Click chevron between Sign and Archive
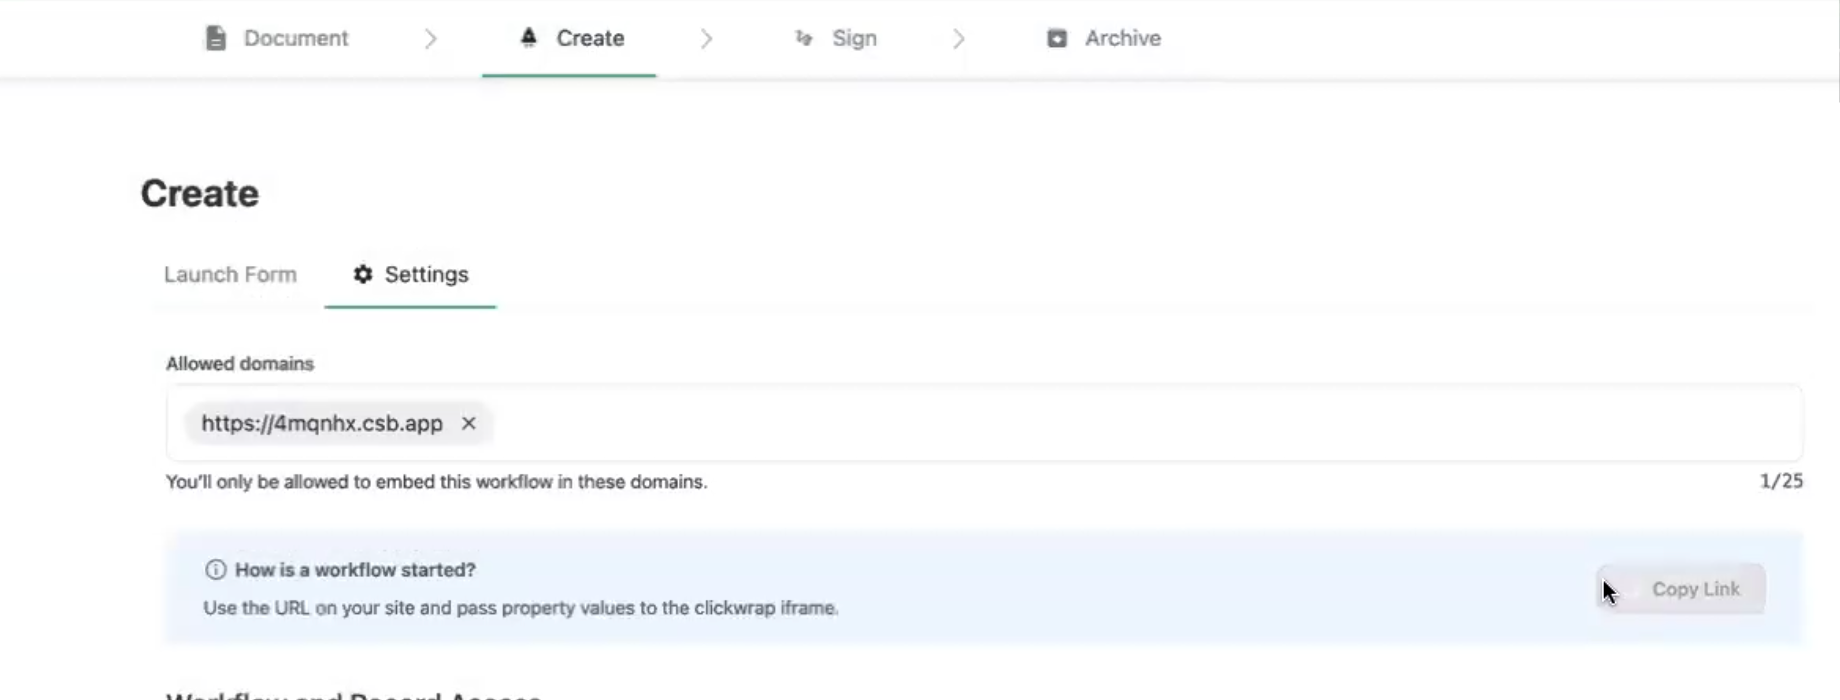This screenshot has height=700, width=1840. [x=959, y=38]
